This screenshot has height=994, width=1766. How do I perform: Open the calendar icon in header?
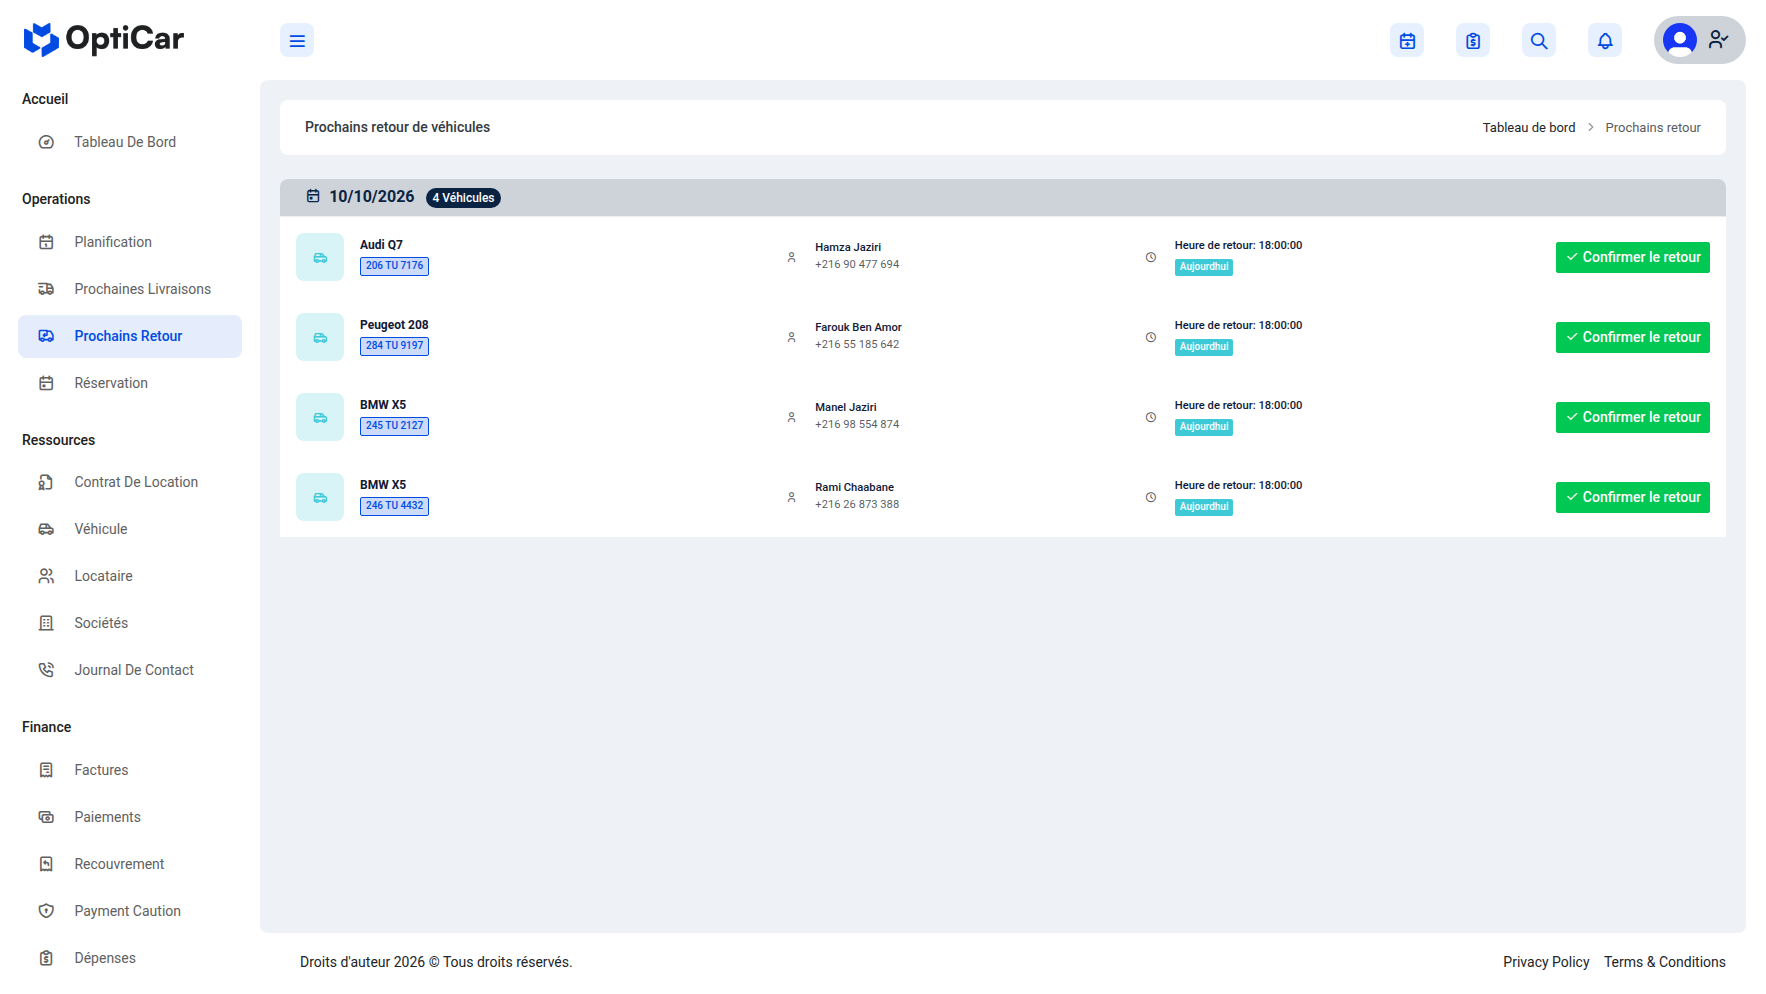tap(1407, 41)
